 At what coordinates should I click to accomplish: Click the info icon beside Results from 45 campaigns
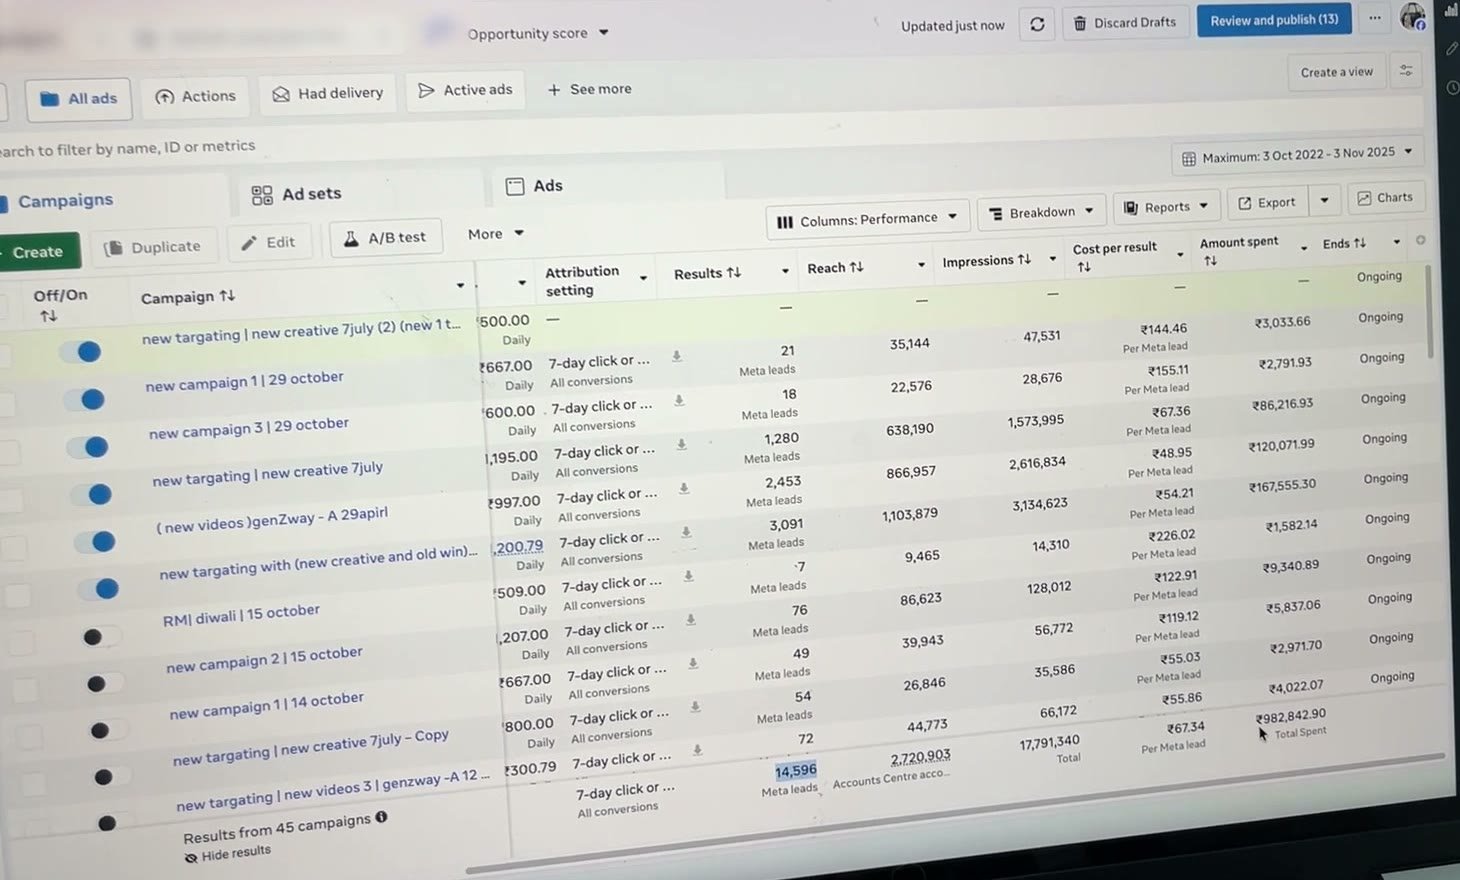(x=381, y=817)
